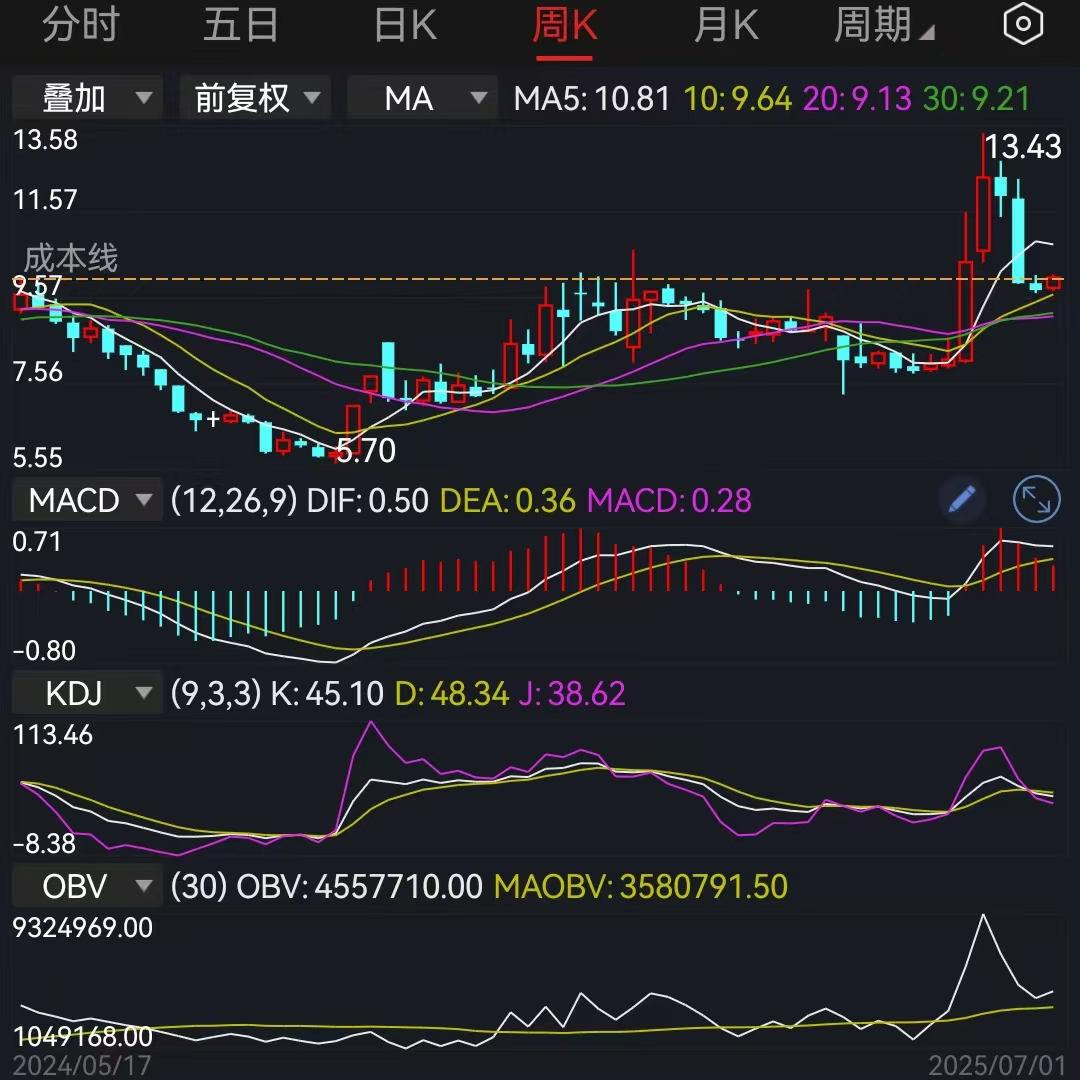Open the MA indicator dropdown
This screenshot has width=1080, height=1080.
[x=421, y=97]
